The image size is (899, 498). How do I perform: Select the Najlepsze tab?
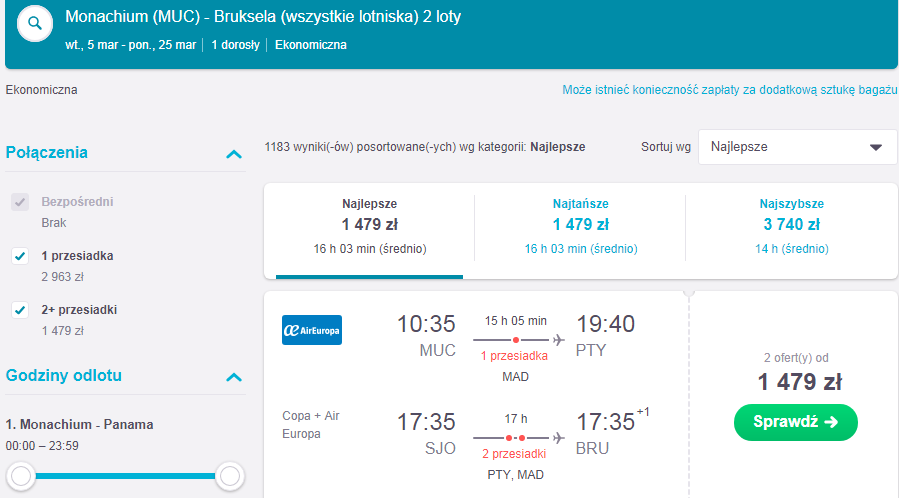point(369,228)
